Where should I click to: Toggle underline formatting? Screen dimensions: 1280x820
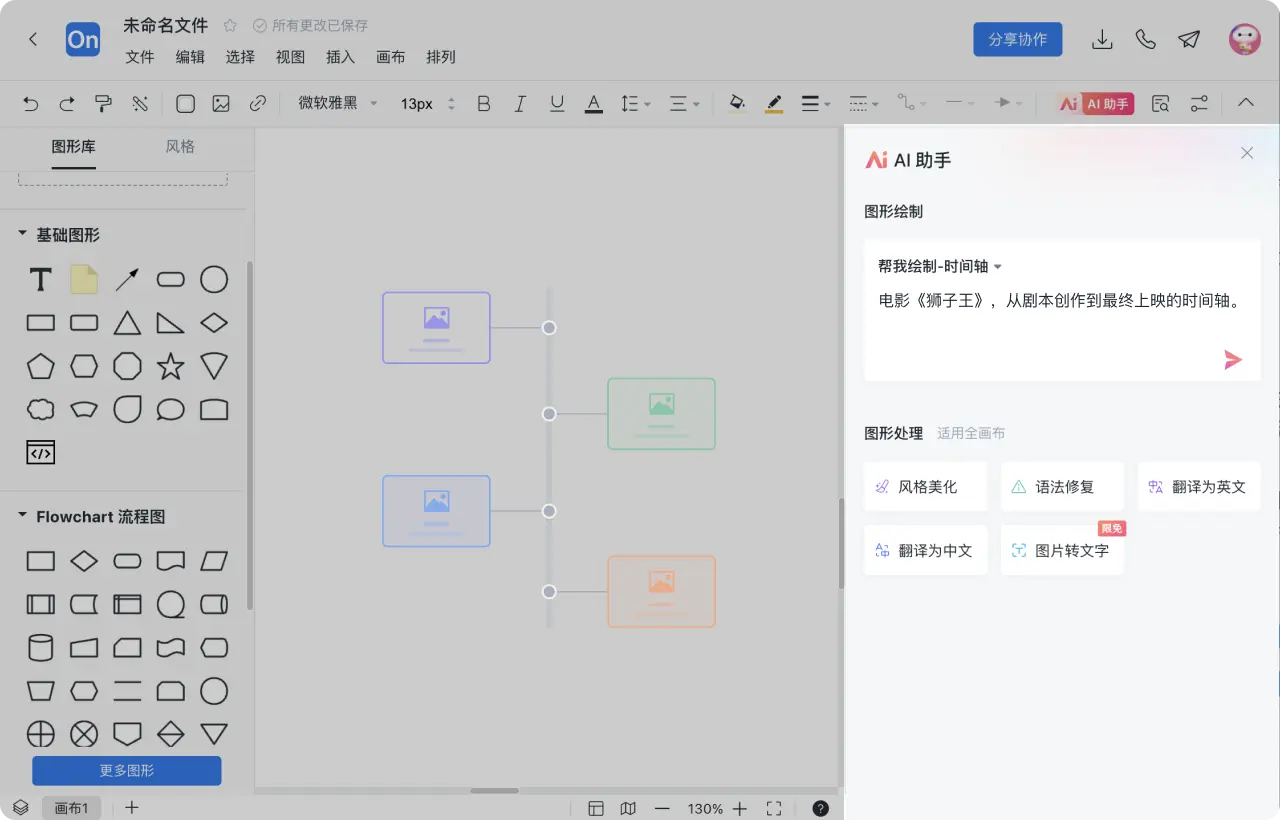557,103
